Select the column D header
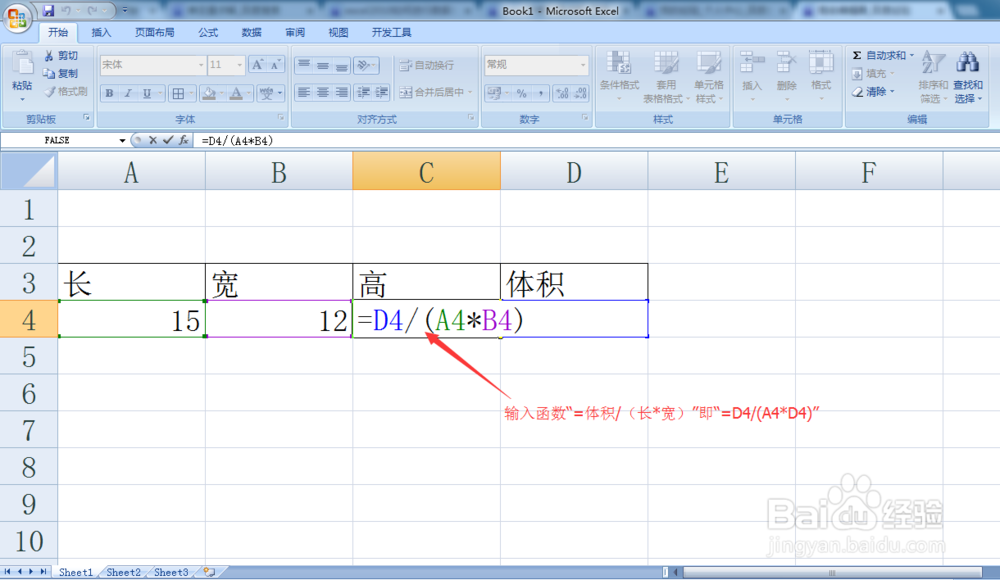The width and height of the screenshot is (1000, 580). click(574, 171)
